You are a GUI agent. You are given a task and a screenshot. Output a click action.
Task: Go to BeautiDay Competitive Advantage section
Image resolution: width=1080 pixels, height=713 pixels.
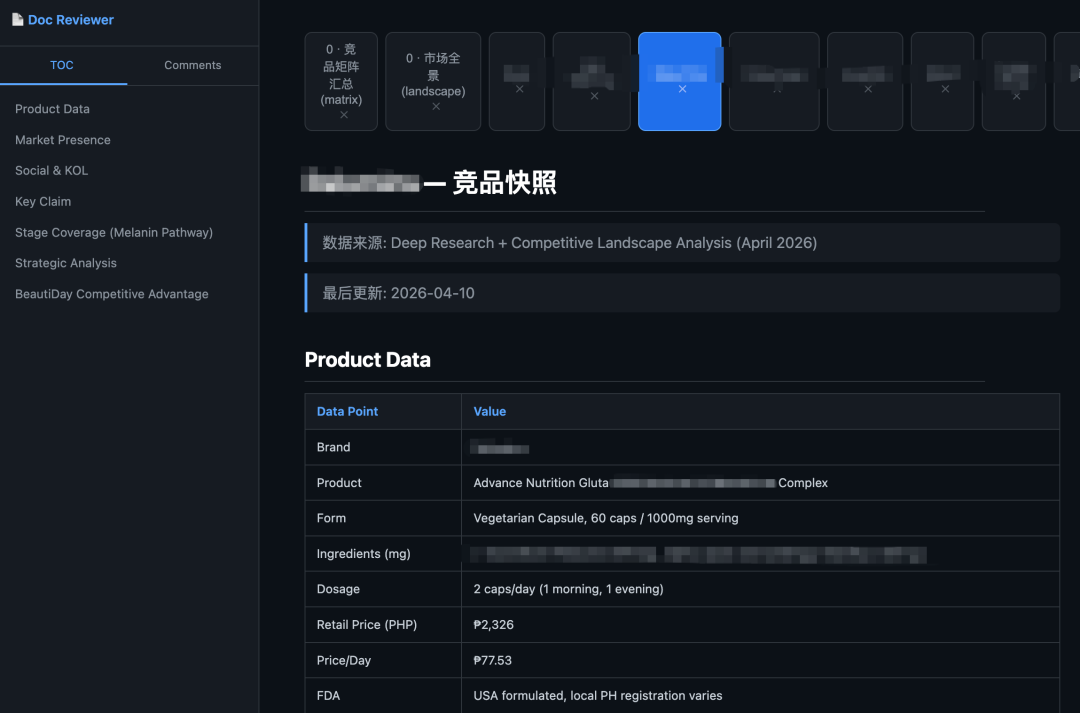tap(112, 293)
